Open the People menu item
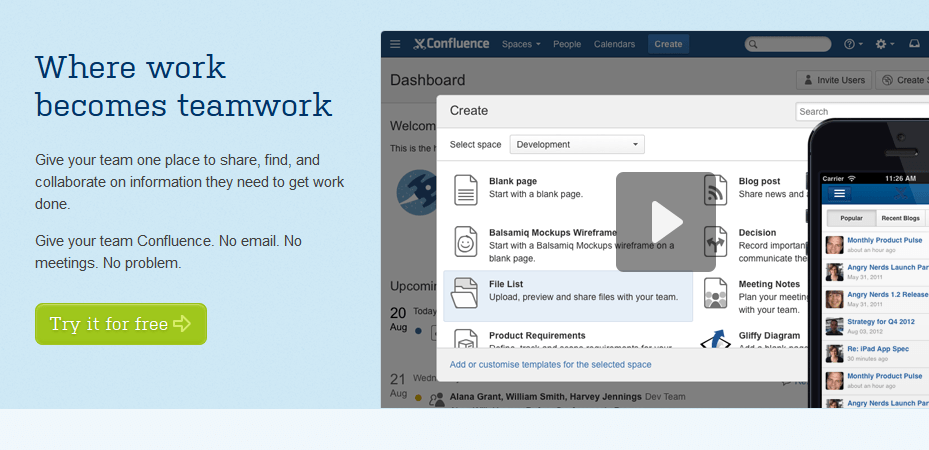 pos(567,44)
